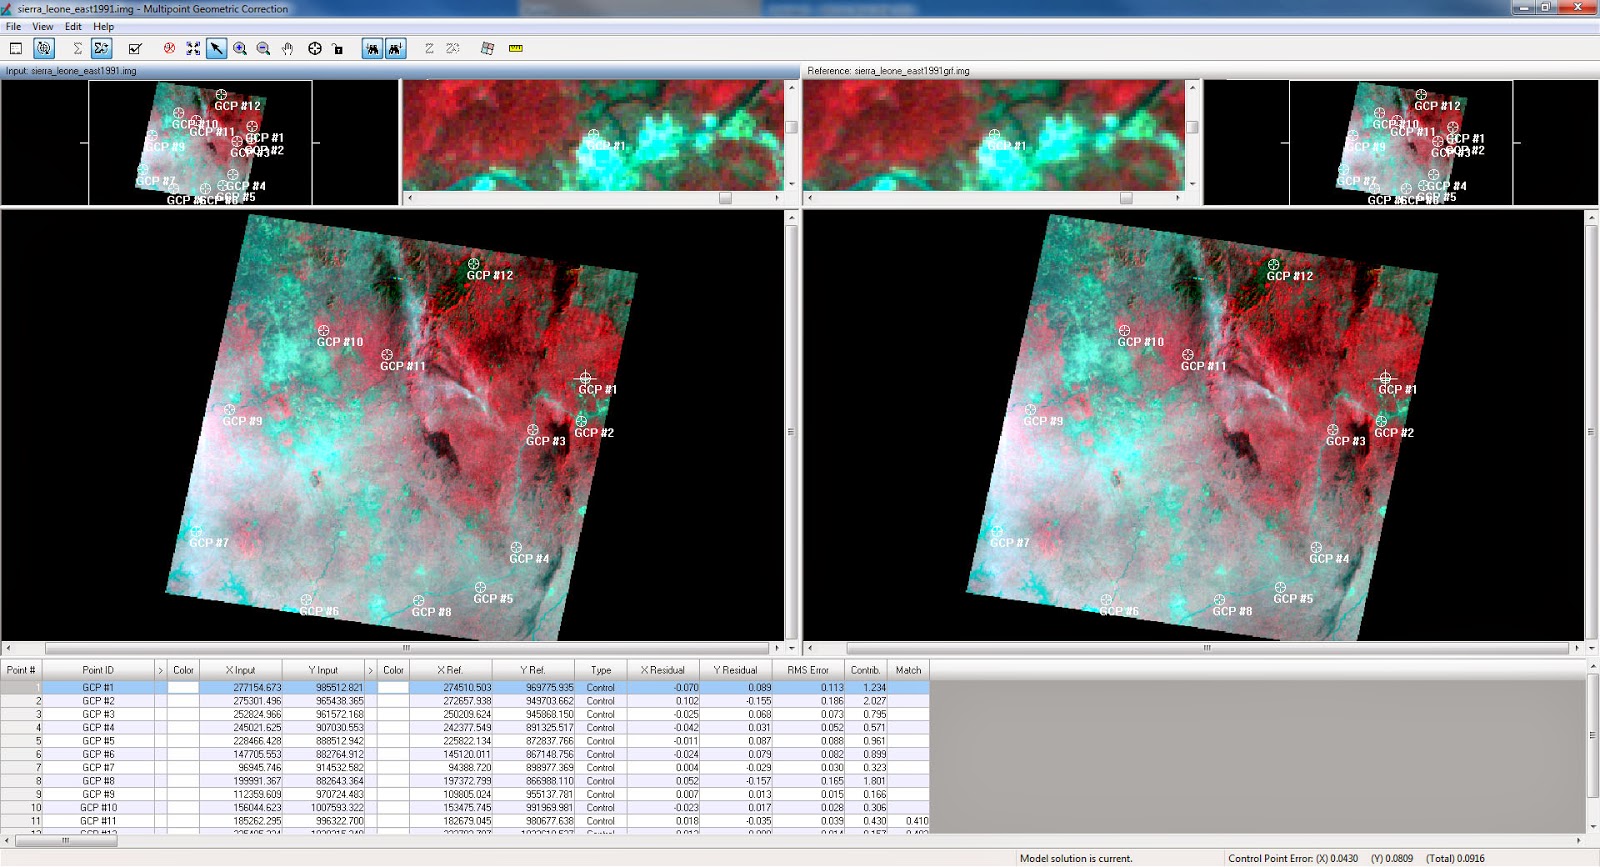Click the Control Point Error total status text
Image resolution: width=1600 pixels, height=867 pixels.
(1455, 858)
